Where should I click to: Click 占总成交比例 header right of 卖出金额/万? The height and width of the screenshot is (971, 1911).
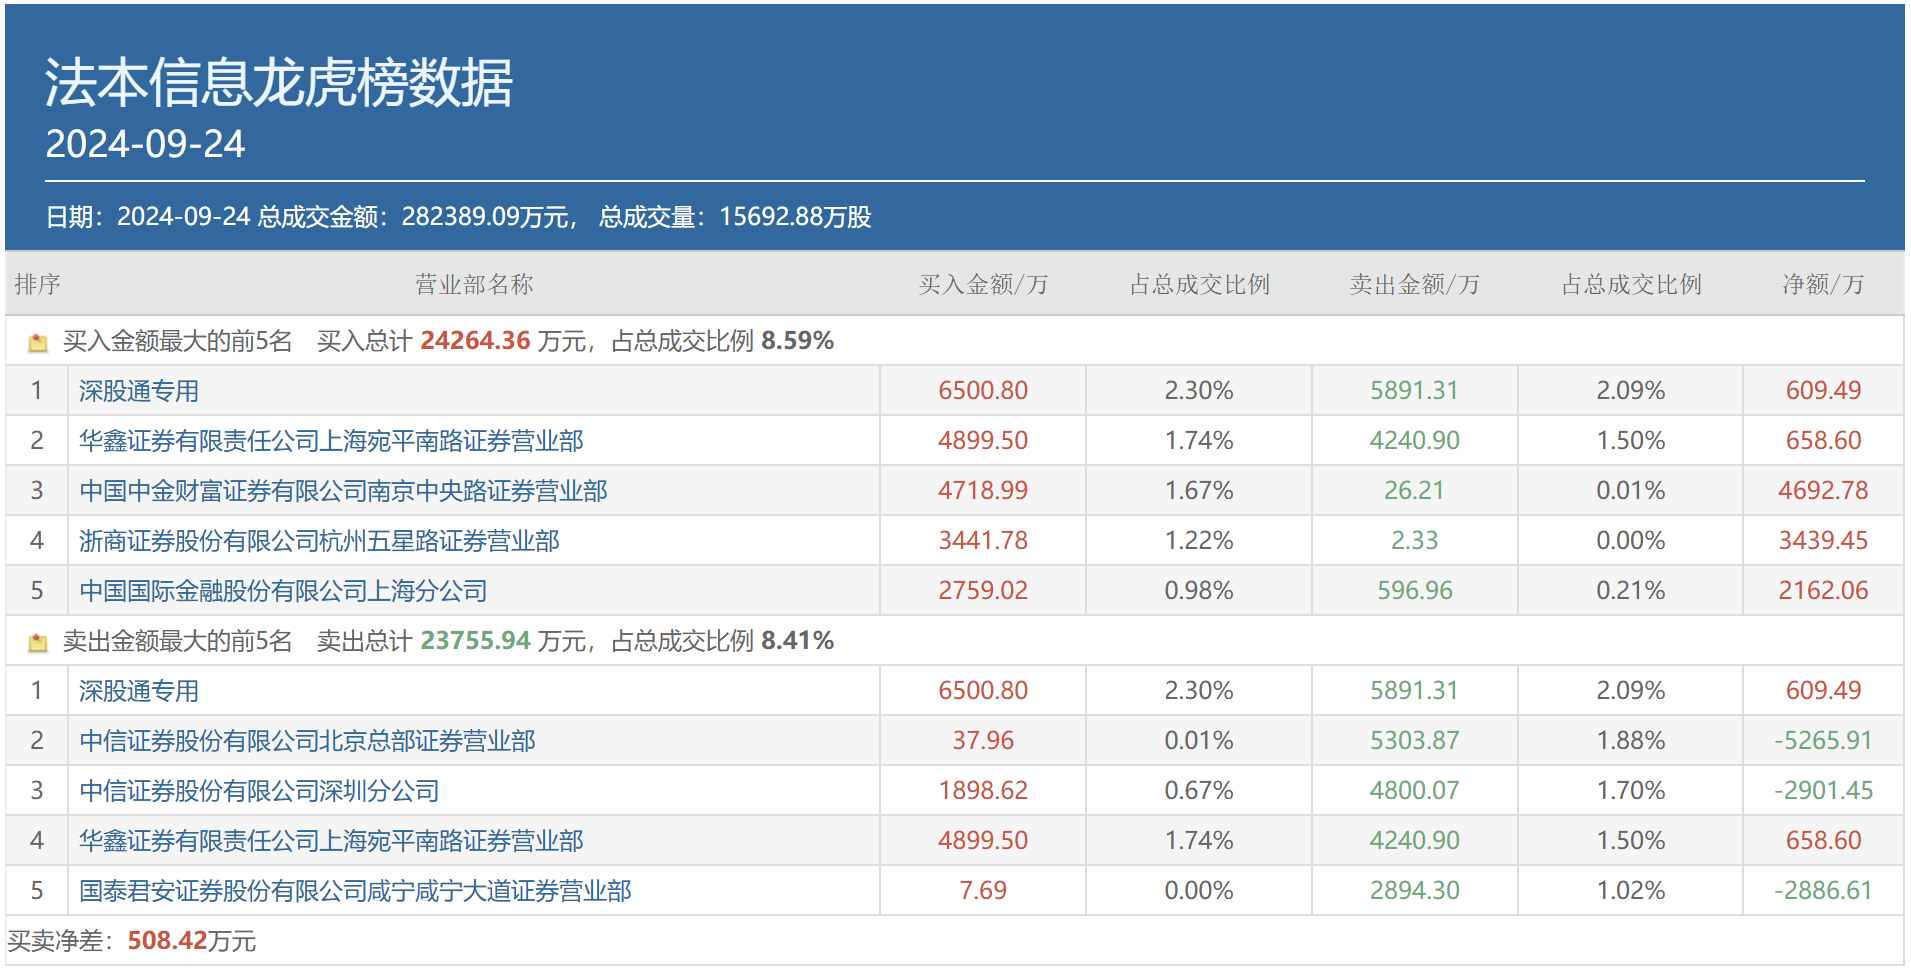[x=1631, y=285]
